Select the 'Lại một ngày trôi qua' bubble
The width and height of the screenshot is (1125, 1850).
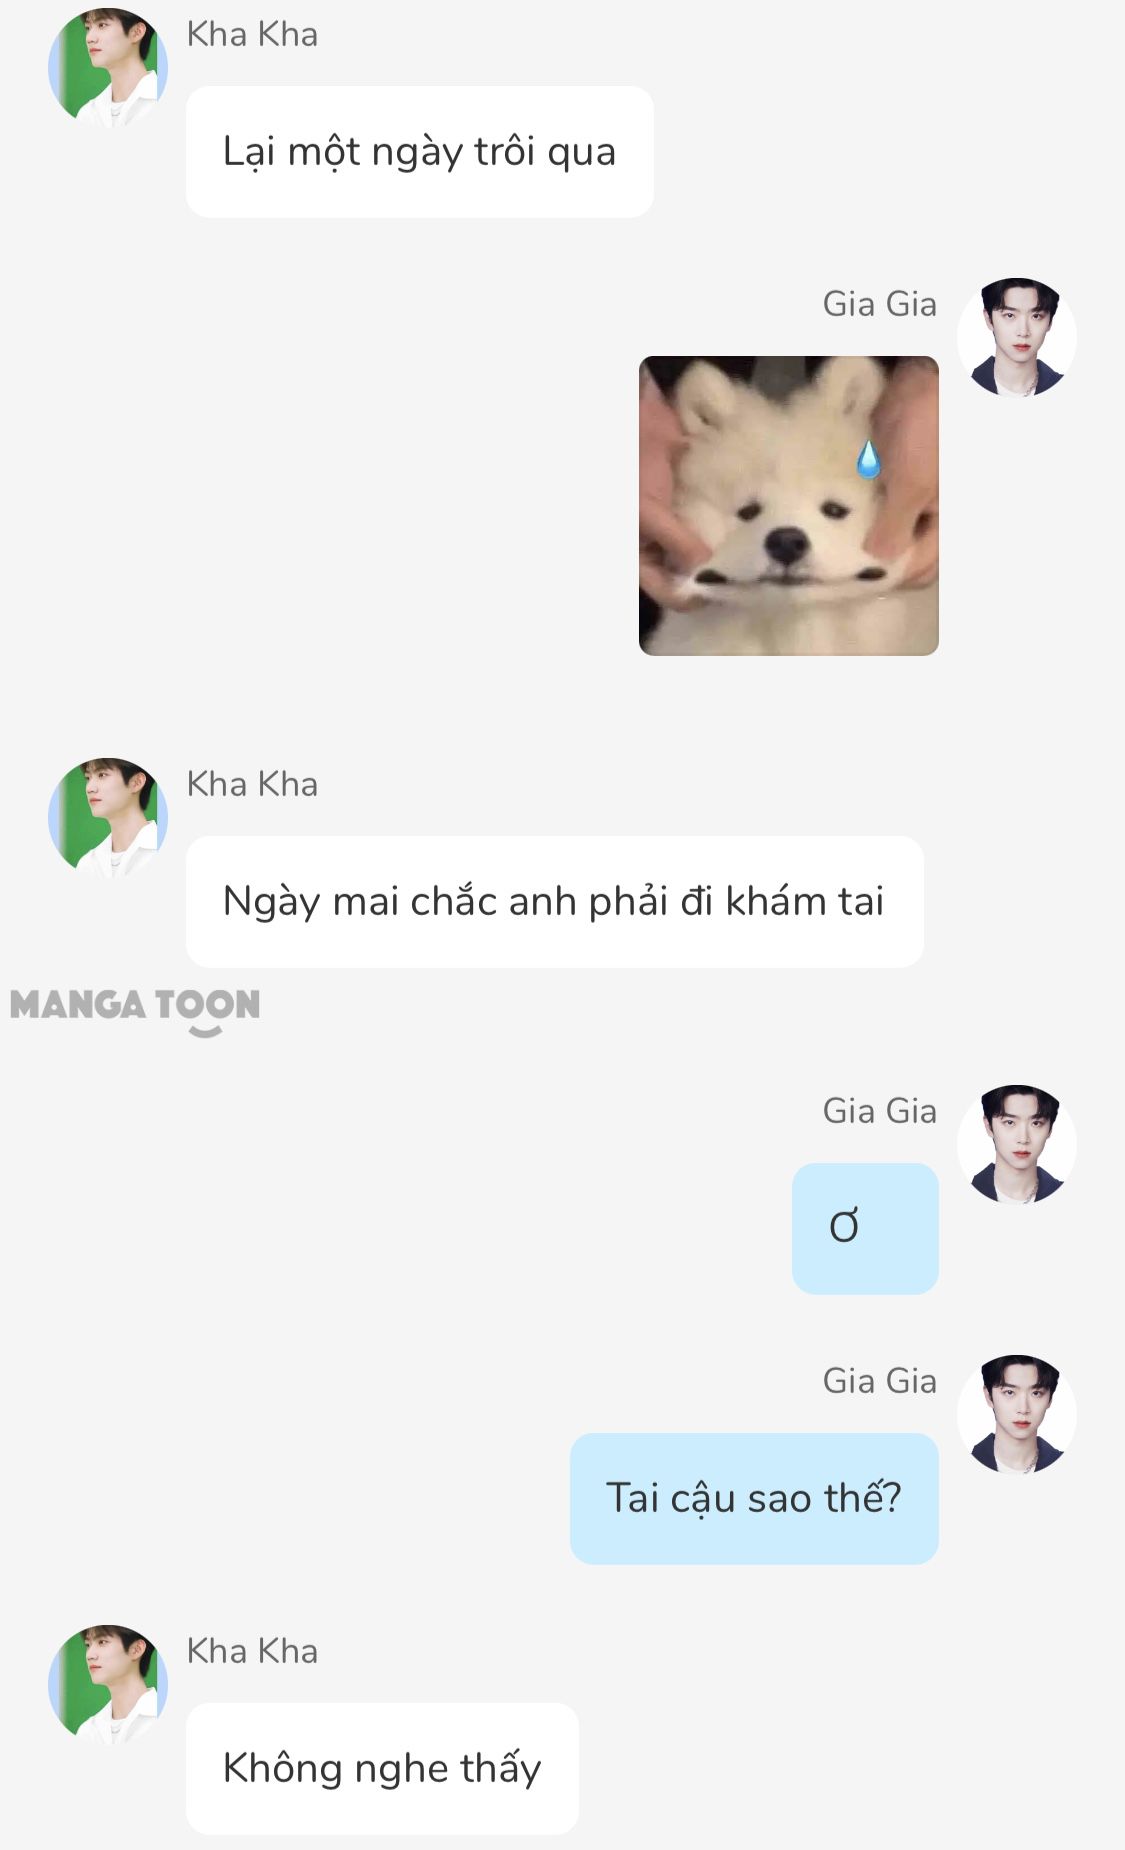point(420,152)
